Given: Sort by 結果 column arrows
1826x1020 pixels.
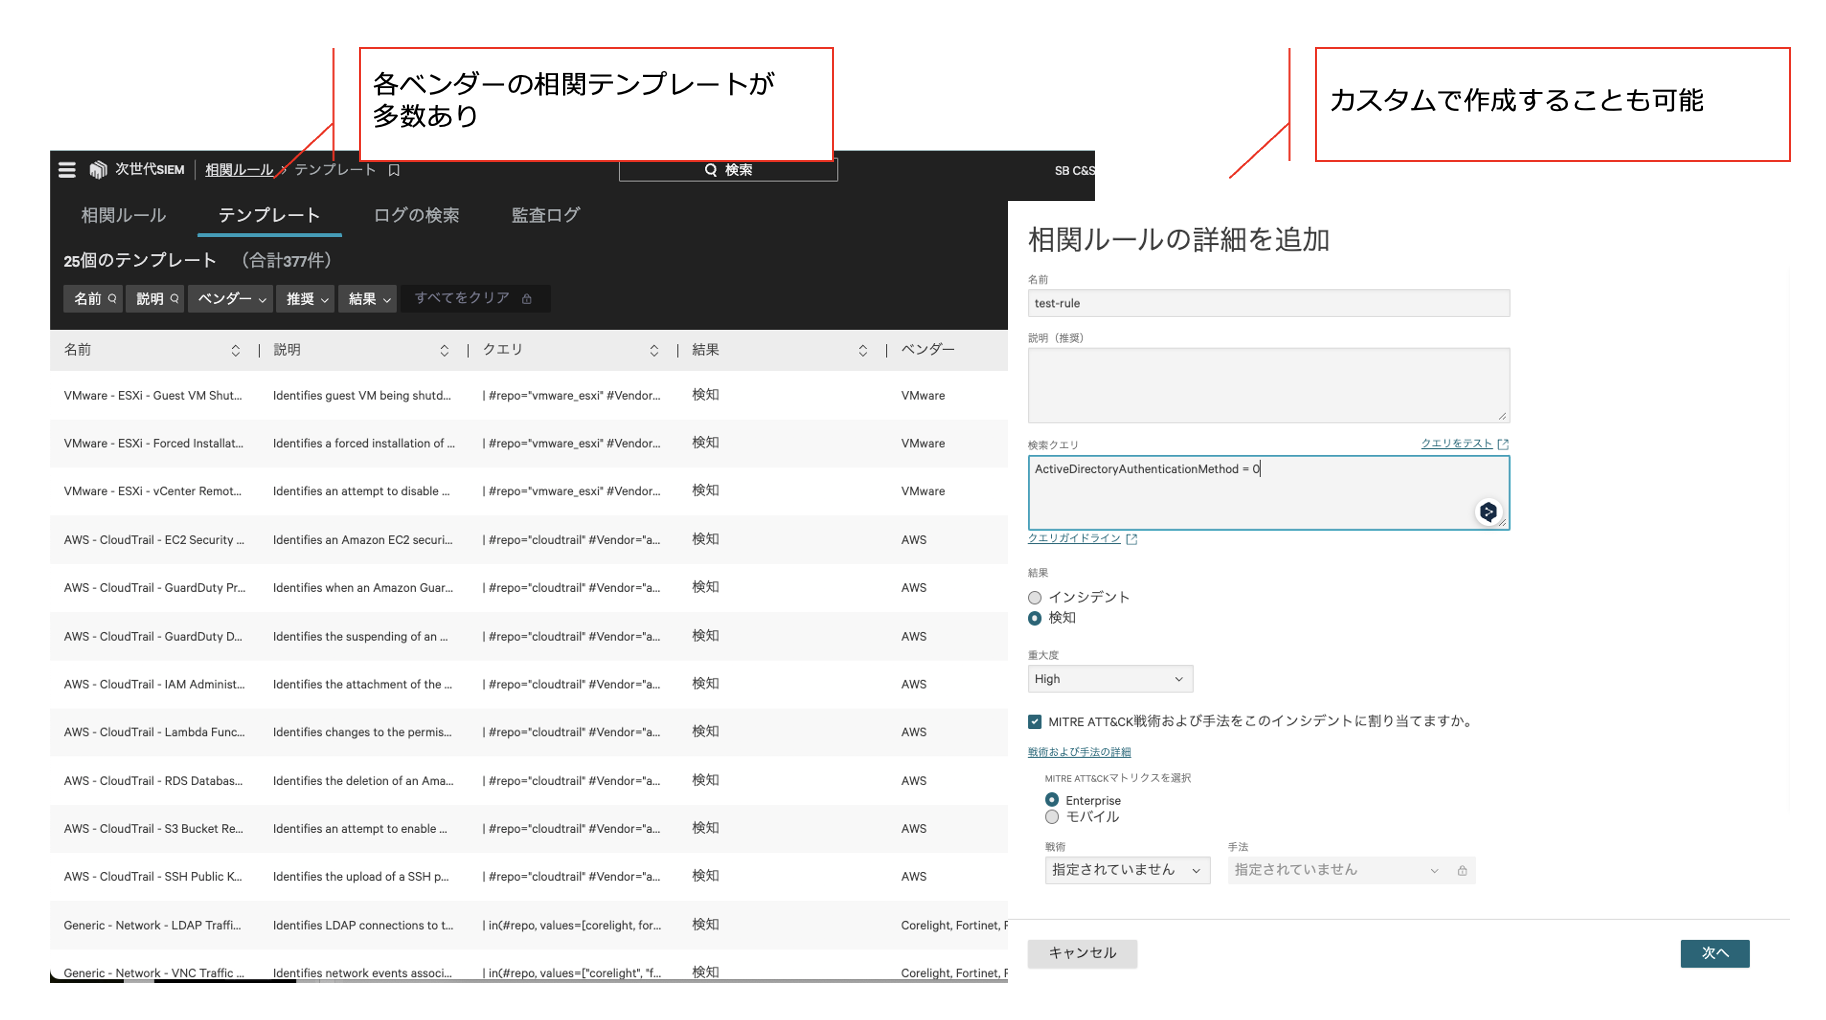Looking at the screenshot, I should (863, 350).
